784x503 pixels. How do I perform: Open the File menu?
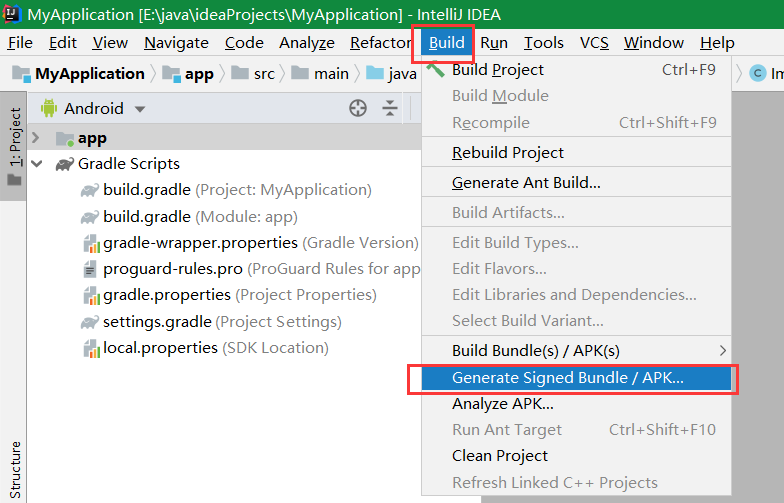tap(20, 43)
